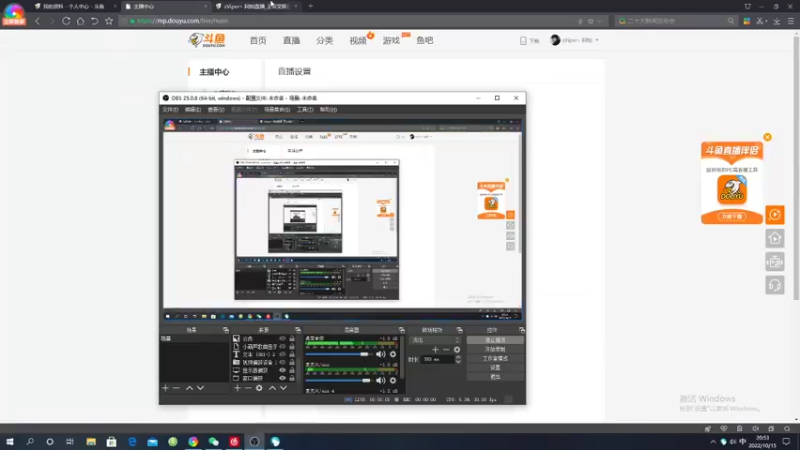Add a new scene with the plus icon in Scenes panel
The height and width of the screenshot is (450, 800).
165,388
